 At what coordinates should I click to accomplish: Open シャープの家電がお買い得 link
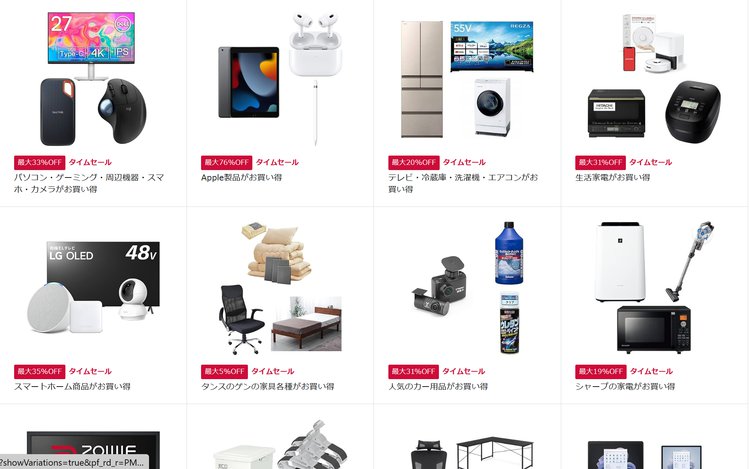[625, 386]
